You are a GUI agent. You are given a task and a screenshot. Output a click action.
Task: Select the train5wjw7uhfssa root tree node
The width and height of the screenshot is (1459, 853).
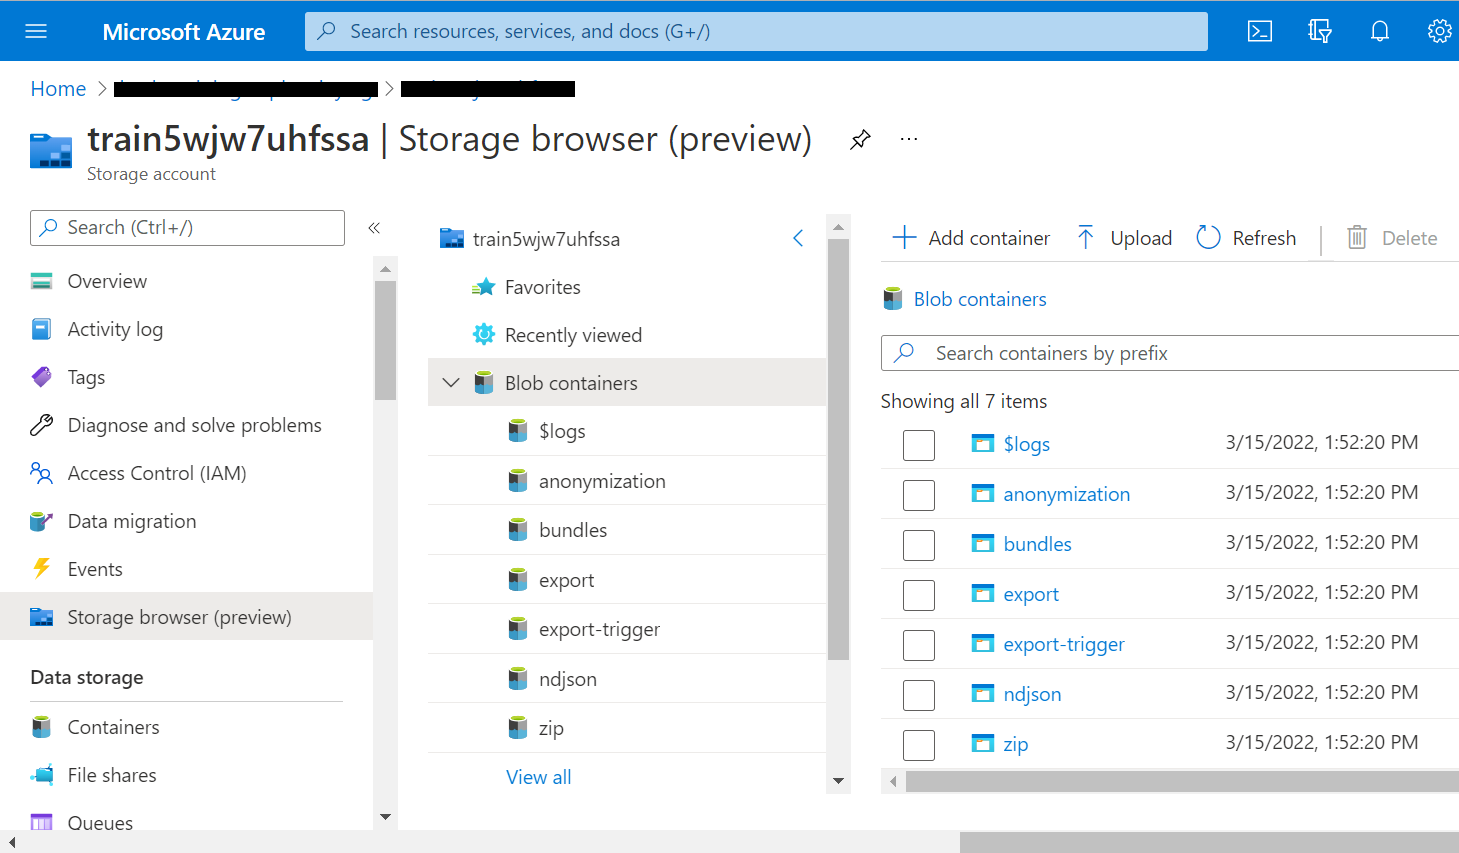pyautogui.click(x=546, y=239)
